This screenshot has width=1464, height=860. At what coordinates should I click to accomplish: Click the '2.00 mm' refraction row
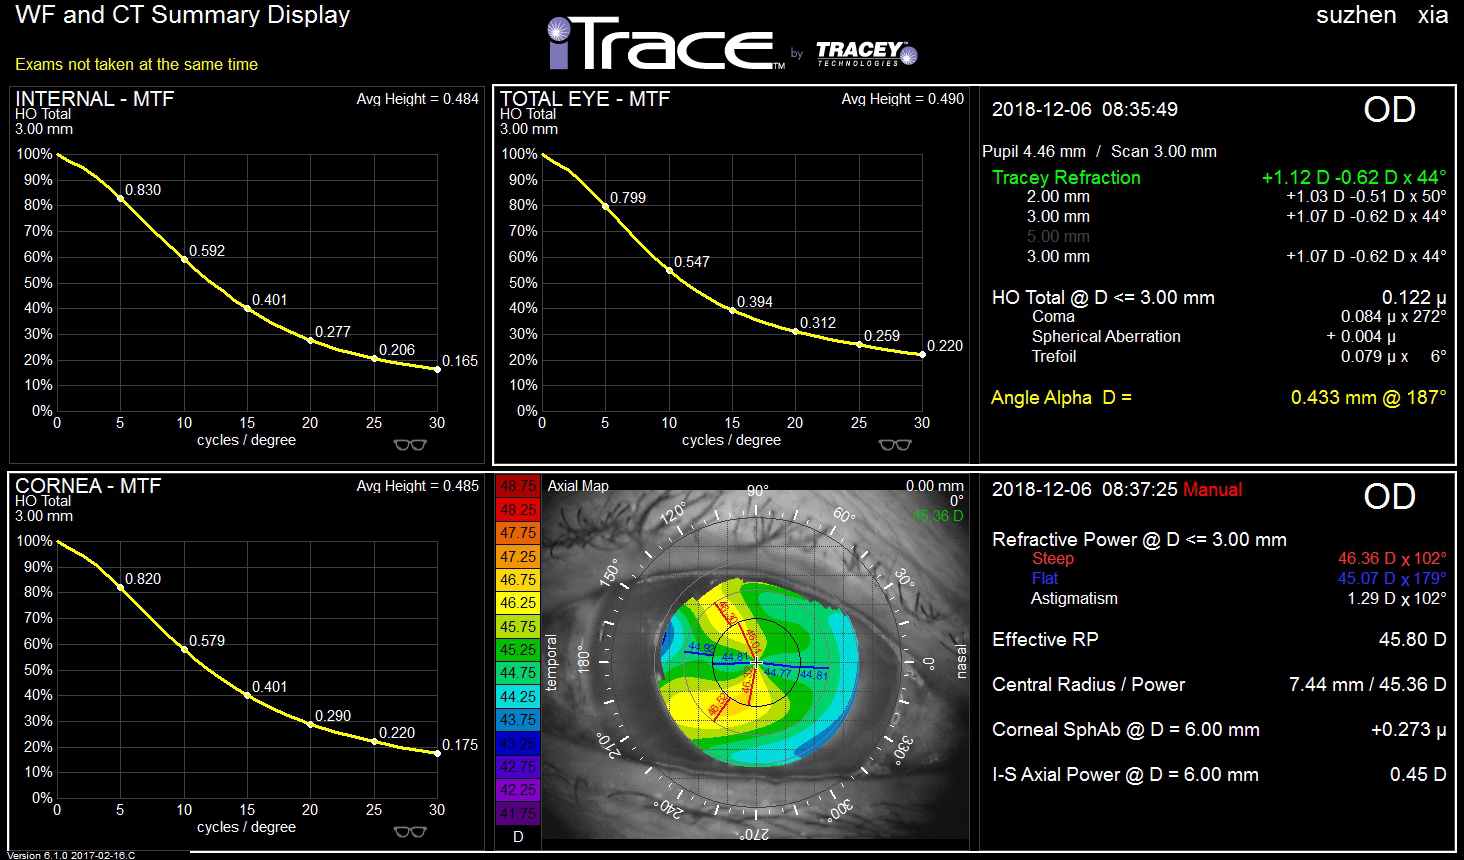pos(1236,197)
